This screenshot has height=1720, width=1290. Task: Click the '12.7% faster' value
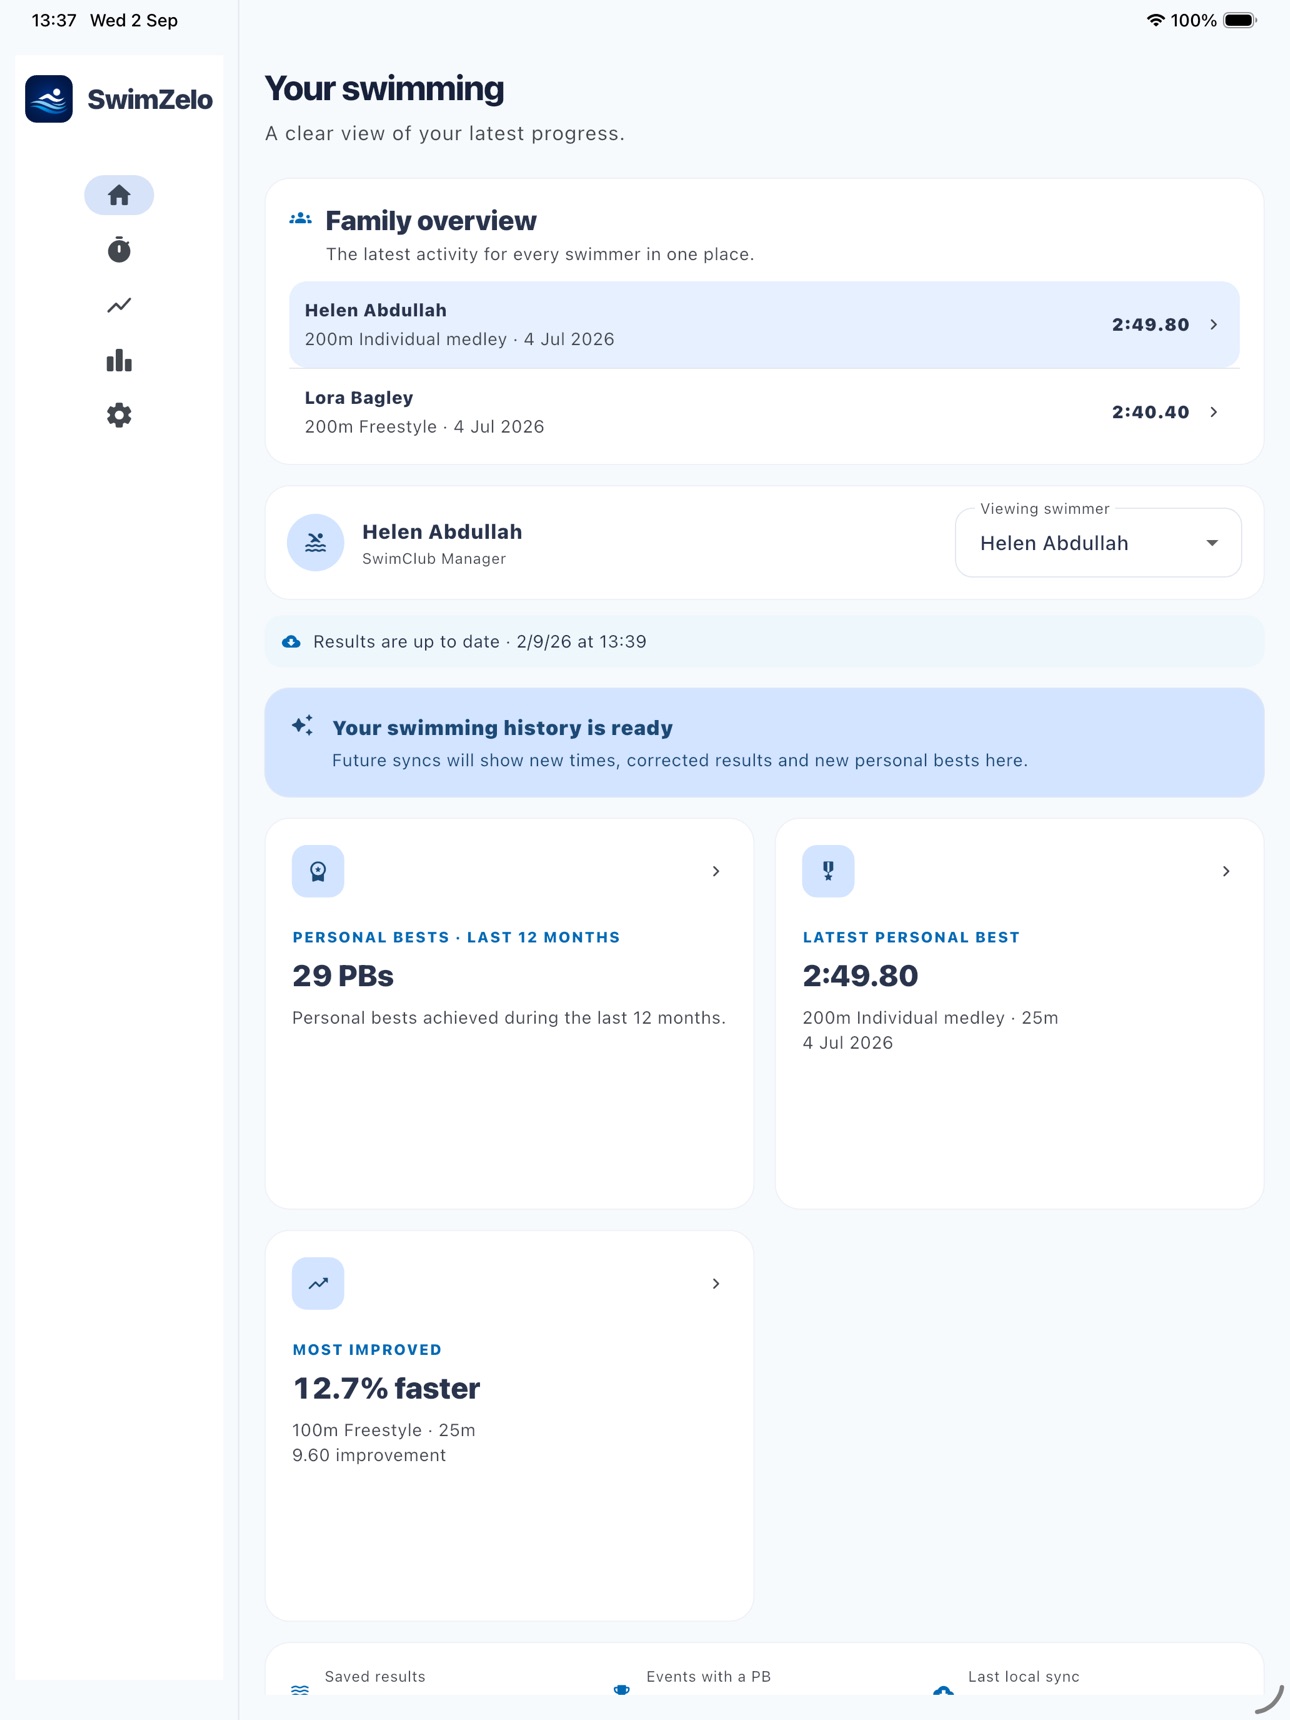[386, 1388]
